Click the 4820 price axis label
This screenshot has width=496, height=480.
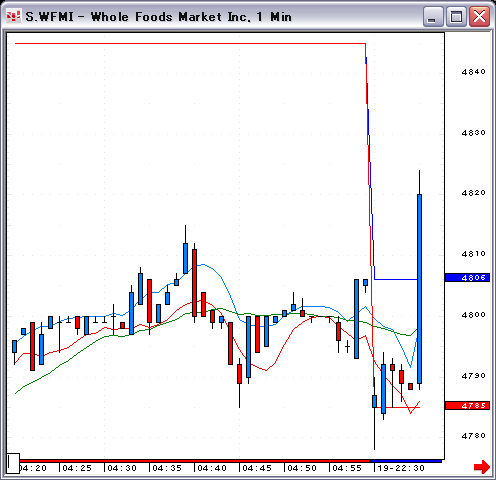[x=474, y=193]
